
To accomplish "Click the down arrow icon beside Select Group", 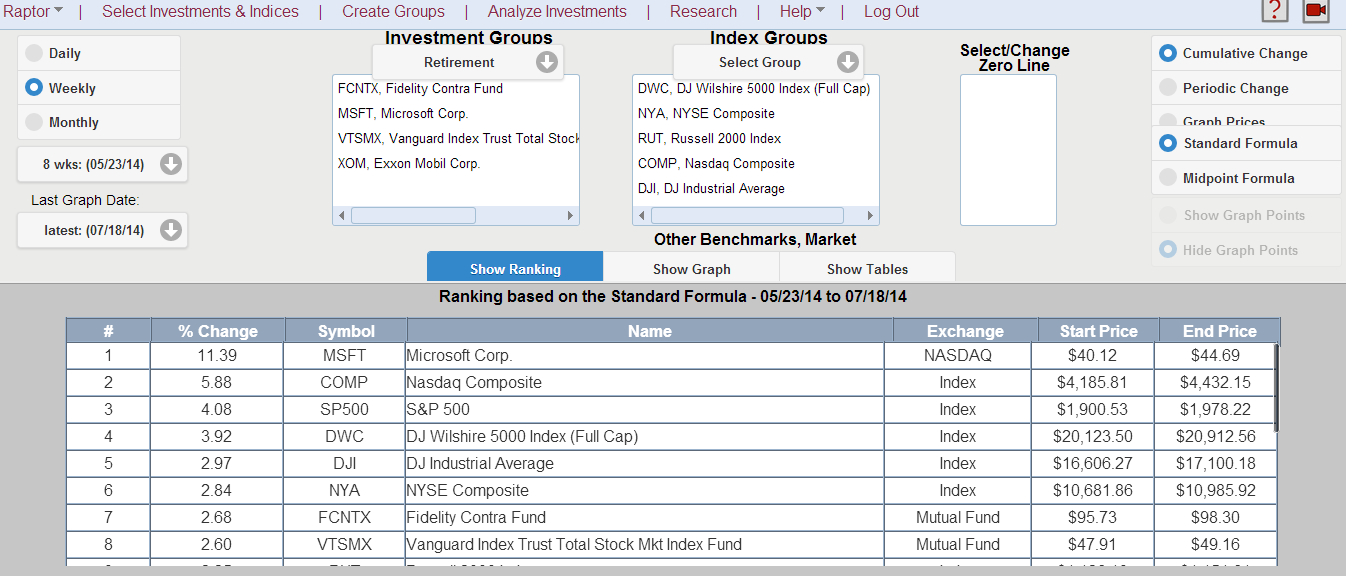I will pos(848,62).
